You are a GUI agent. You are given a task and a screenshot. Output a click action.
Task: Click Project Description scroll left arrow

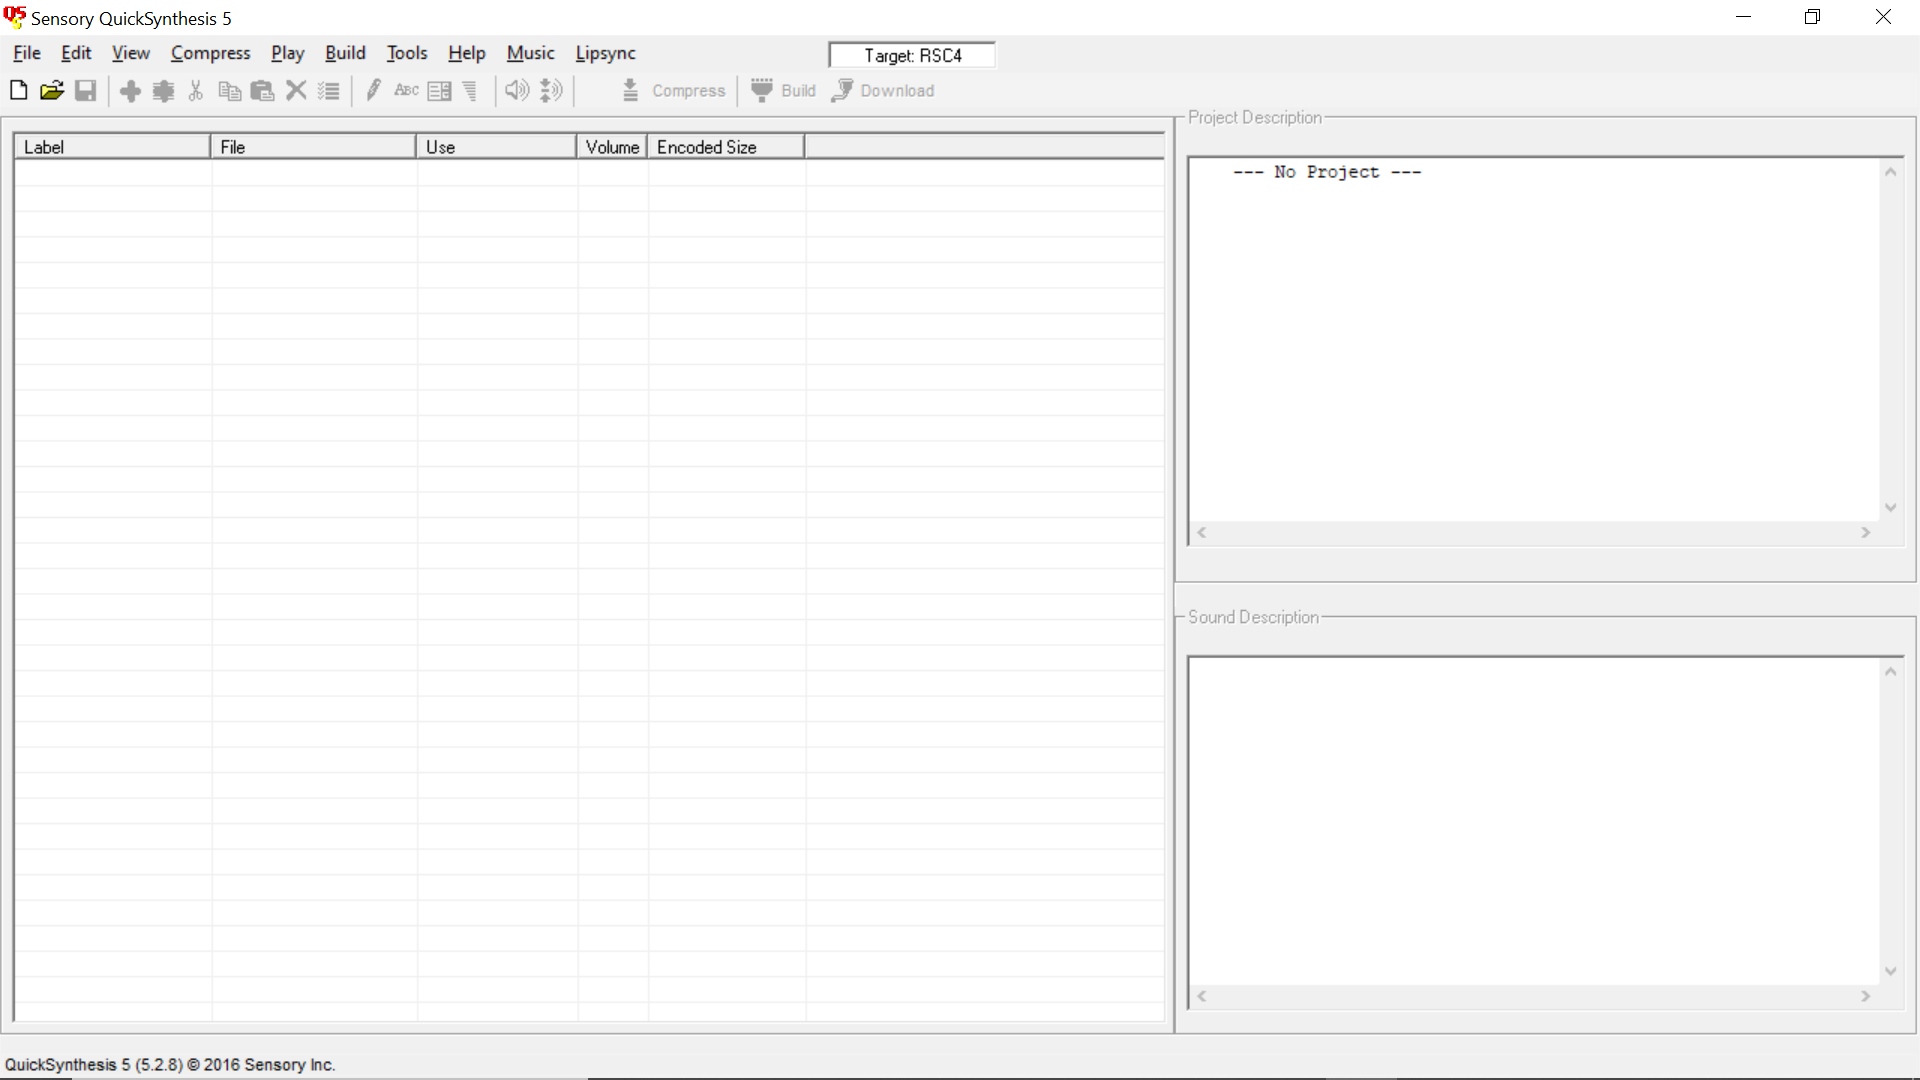1202,533
